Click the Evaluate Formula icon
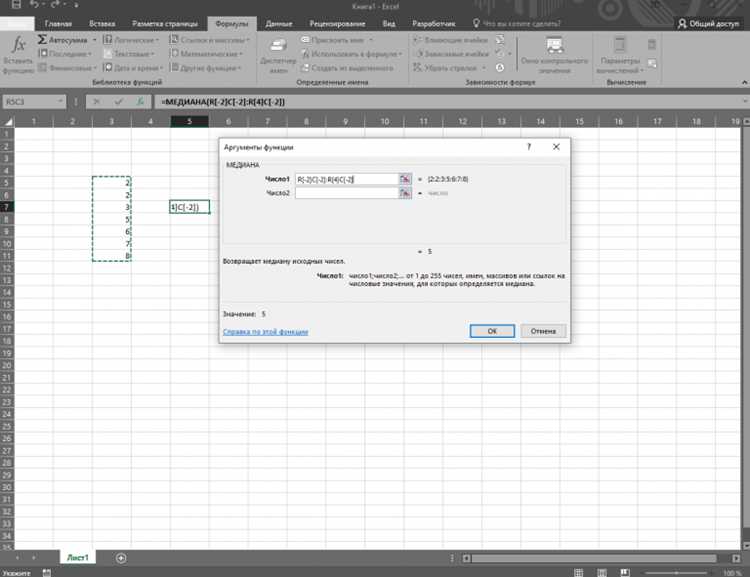750x577 pixels. coord(500,68)
